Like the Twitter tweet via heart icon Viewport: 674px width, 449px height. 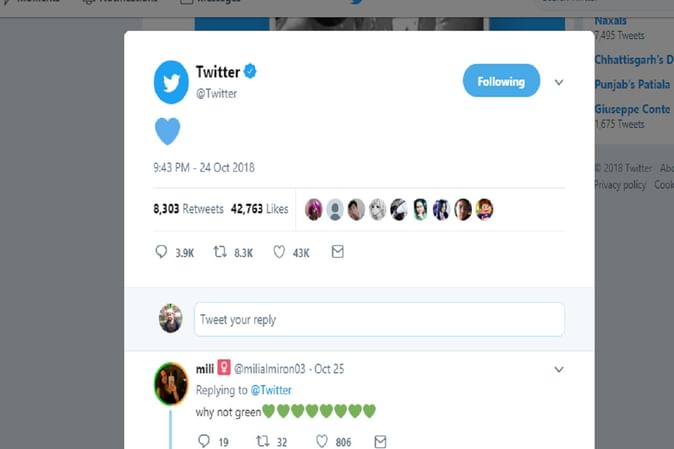tap(280, 253)
